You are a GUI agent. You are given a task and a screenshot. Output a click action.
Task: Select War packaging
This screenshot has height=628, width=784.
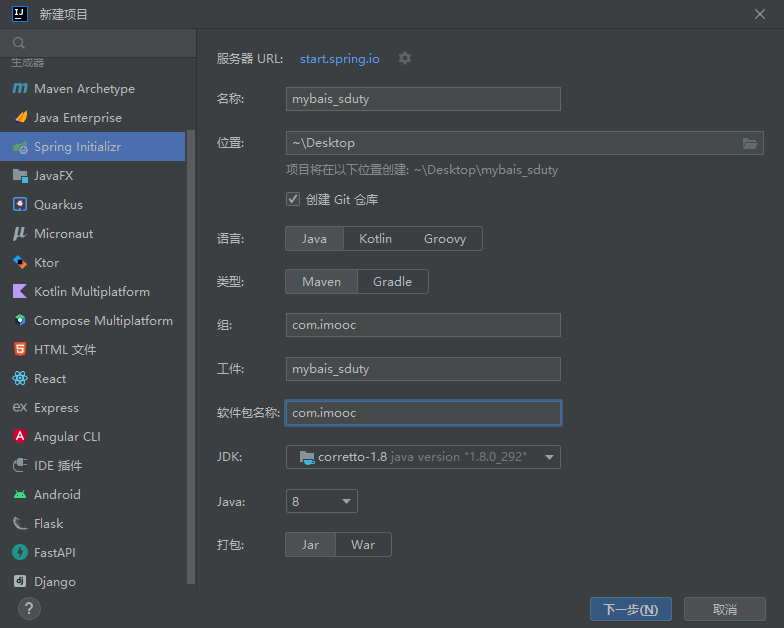point(363,544)
